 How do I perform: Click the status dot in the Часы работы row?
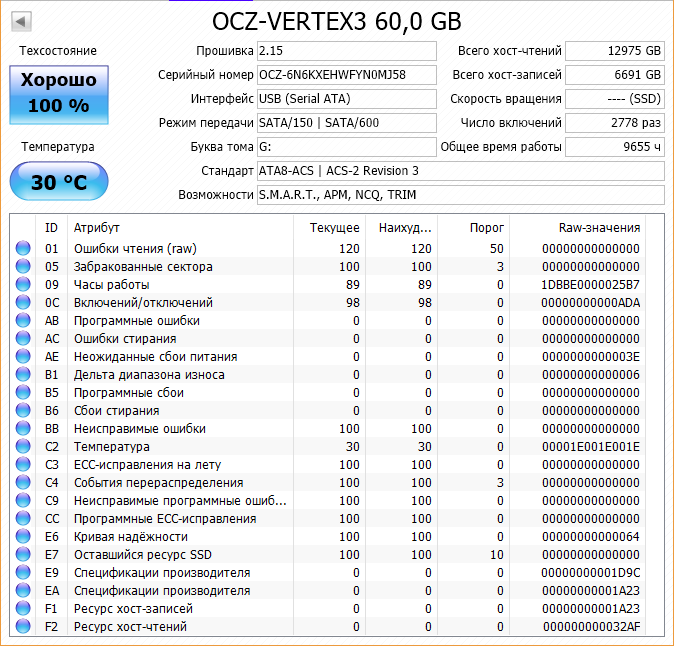point(23,284)
